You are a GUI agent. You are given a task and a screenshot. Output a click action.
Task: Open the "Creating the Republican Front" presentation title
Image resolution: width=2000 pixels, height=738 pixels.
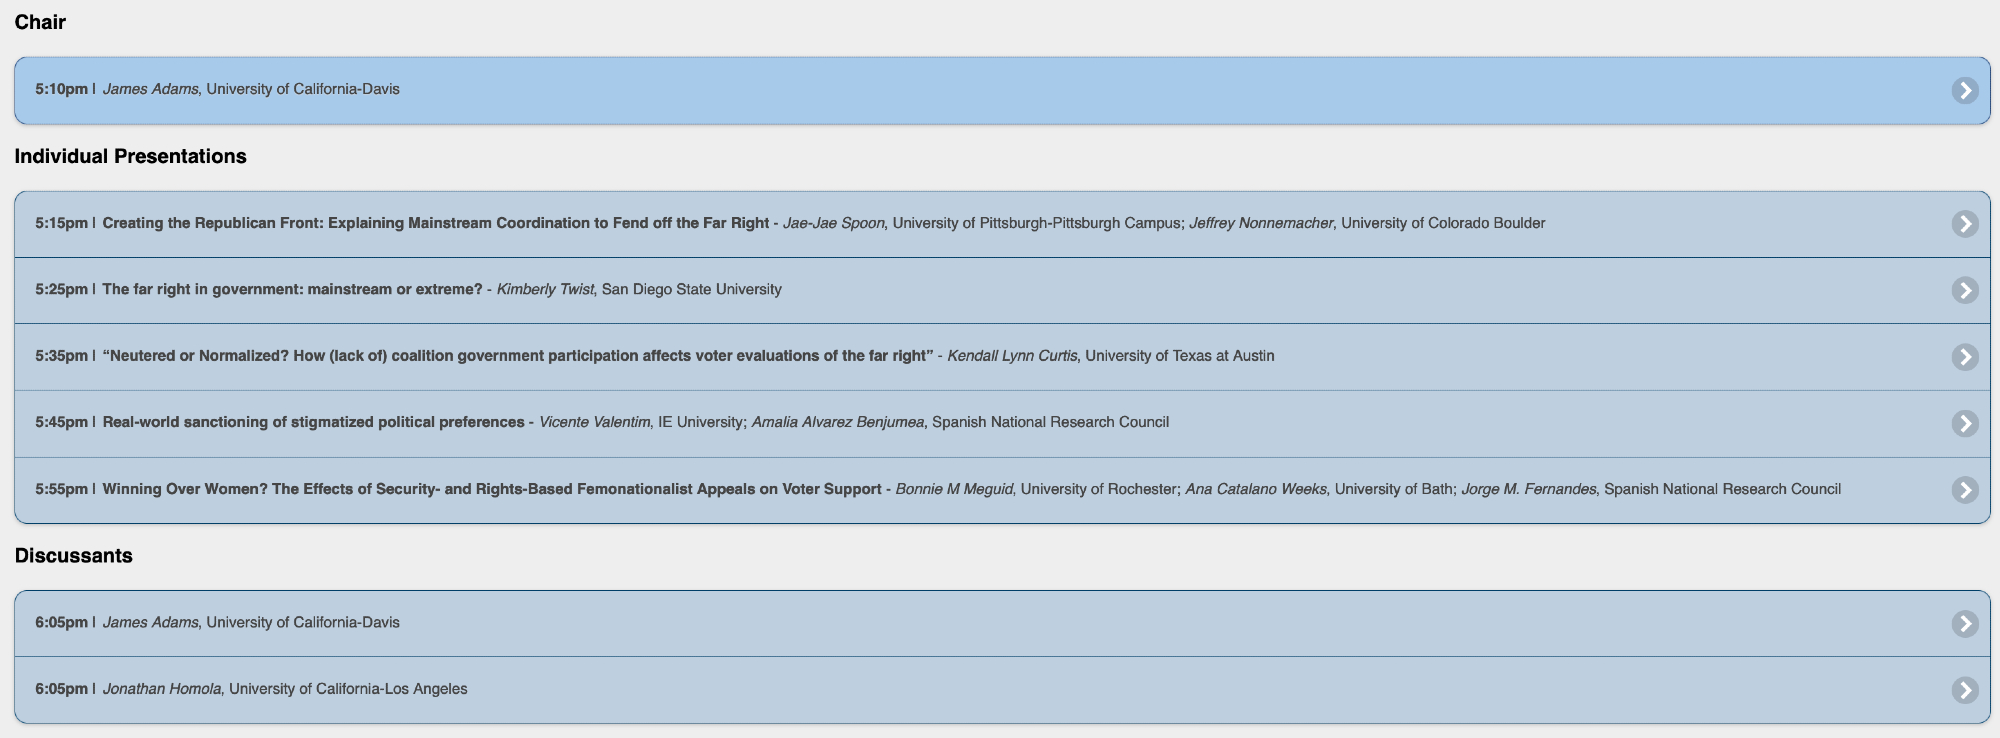point(435,223)
